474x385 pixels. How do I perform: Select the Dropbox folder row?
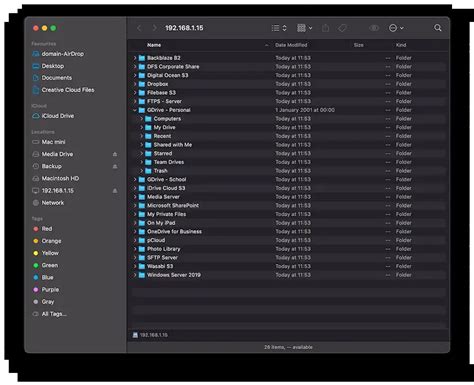288,84
